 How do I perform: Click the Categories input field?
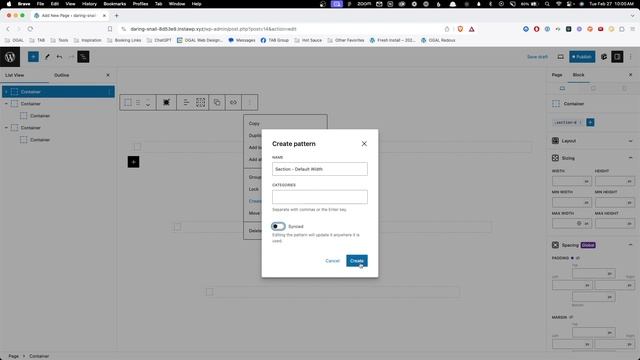tap(320, 197)
